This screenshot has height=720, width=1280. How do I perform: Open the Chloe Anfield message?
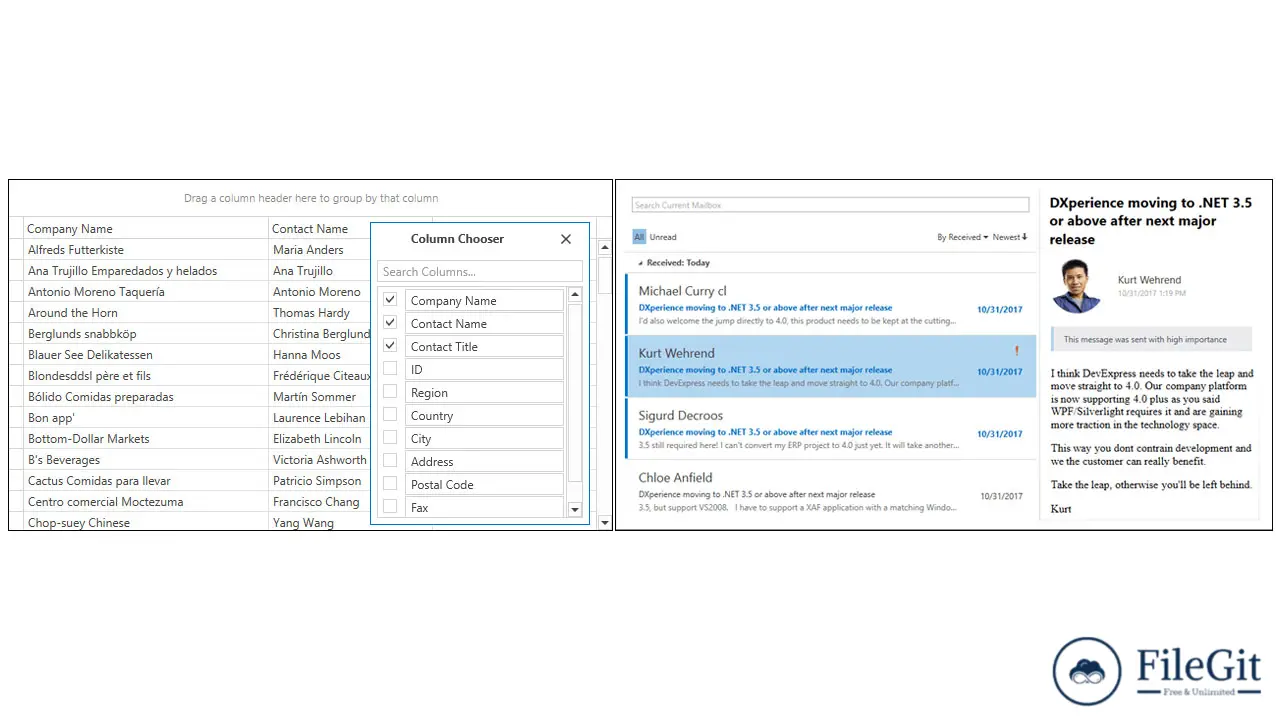pos(830,491)
